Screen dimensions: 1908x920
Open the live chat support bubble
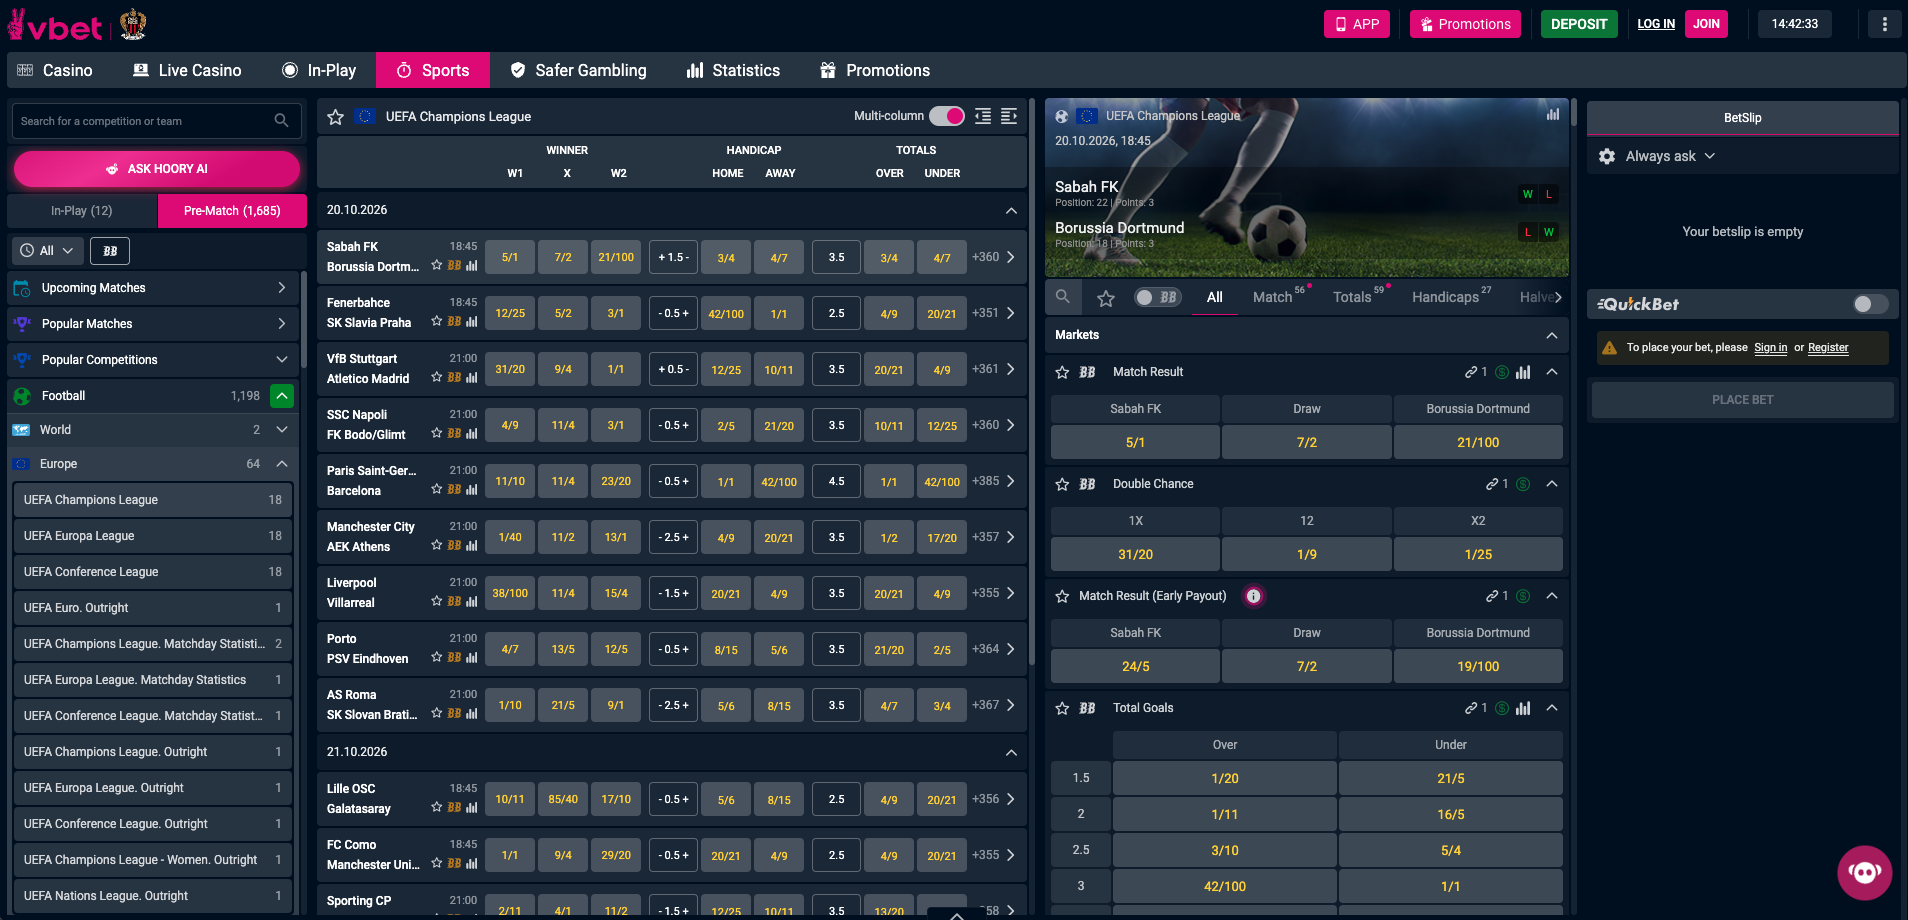click(1865, 872)
